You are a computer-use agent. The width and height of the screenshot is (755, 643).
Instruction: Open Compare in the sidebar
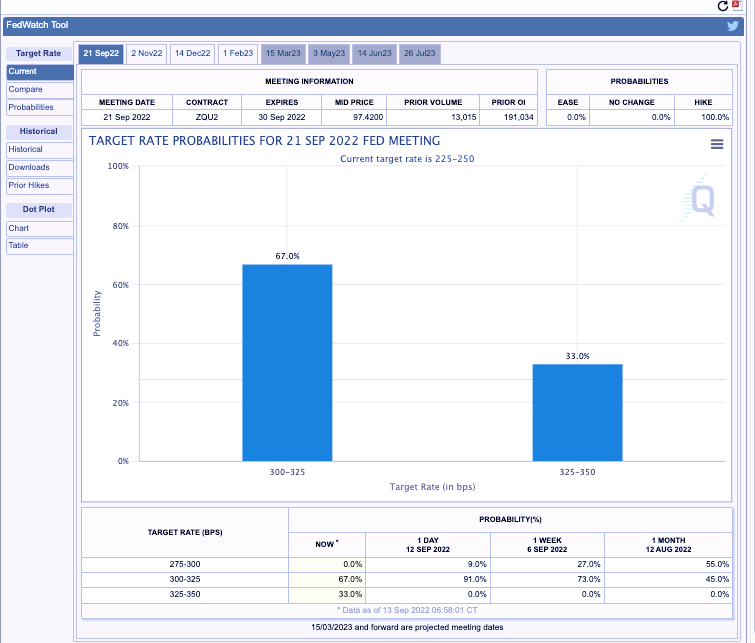coord(39,90)
